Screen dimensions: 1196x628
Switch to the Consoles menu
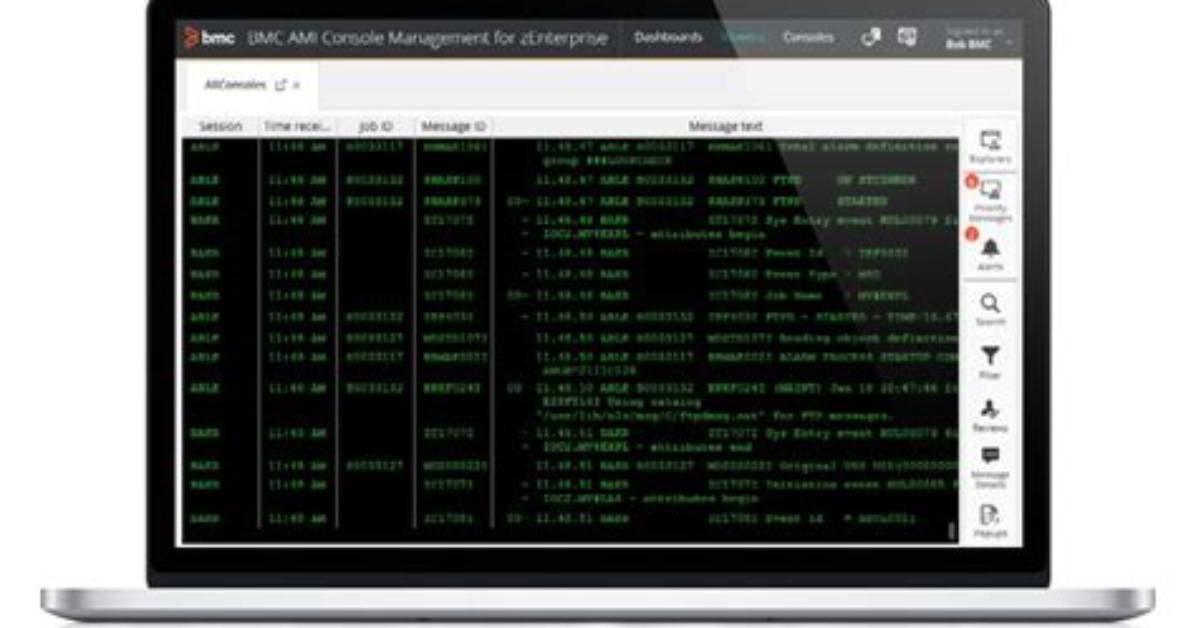click(808, 37)
